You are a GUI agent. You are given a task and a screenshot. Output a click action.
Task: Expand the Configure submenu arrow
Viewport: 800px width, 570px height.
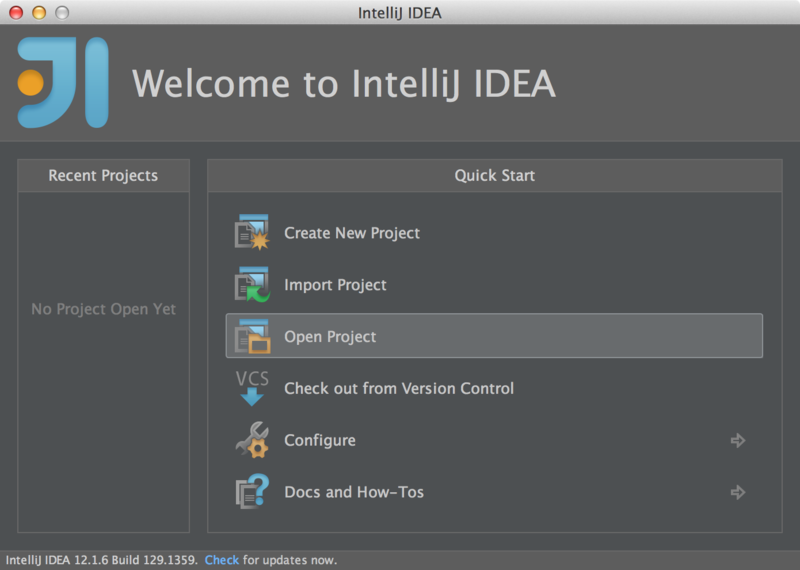click(x=738, y=440)
